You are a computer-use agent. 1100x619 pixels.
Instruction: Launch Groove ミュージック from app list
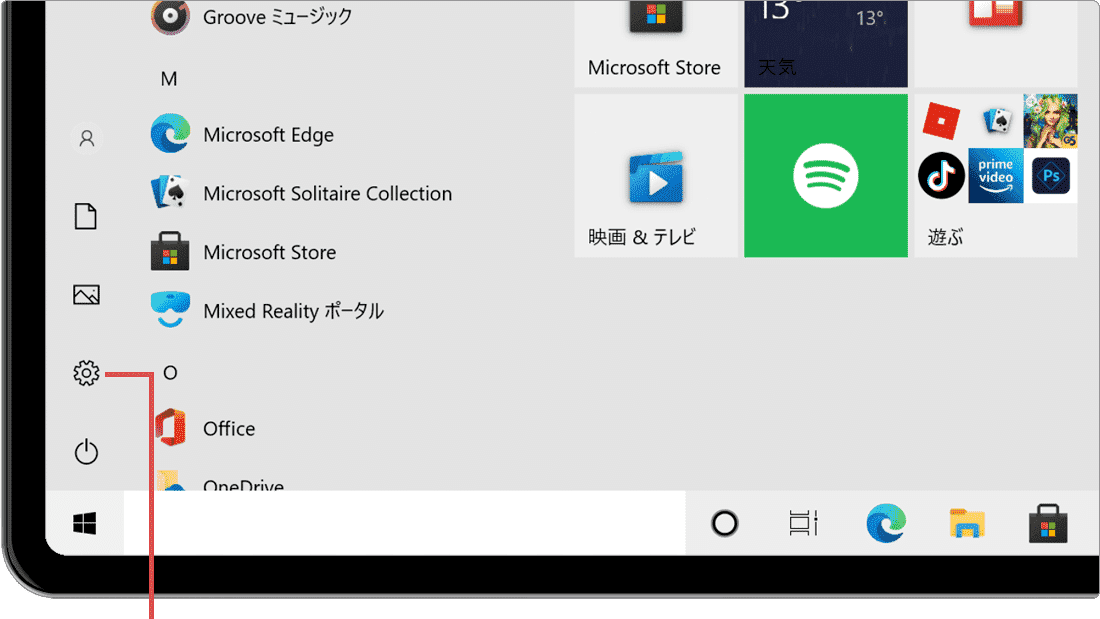point(251,17)
